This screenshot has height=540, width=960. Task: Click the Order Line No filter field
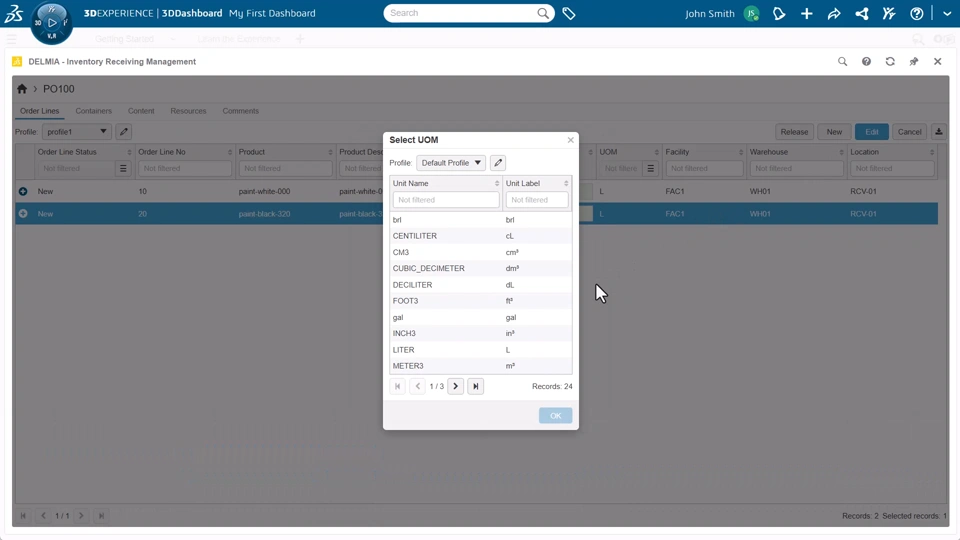pyautogui.click(x=185, y=168)
